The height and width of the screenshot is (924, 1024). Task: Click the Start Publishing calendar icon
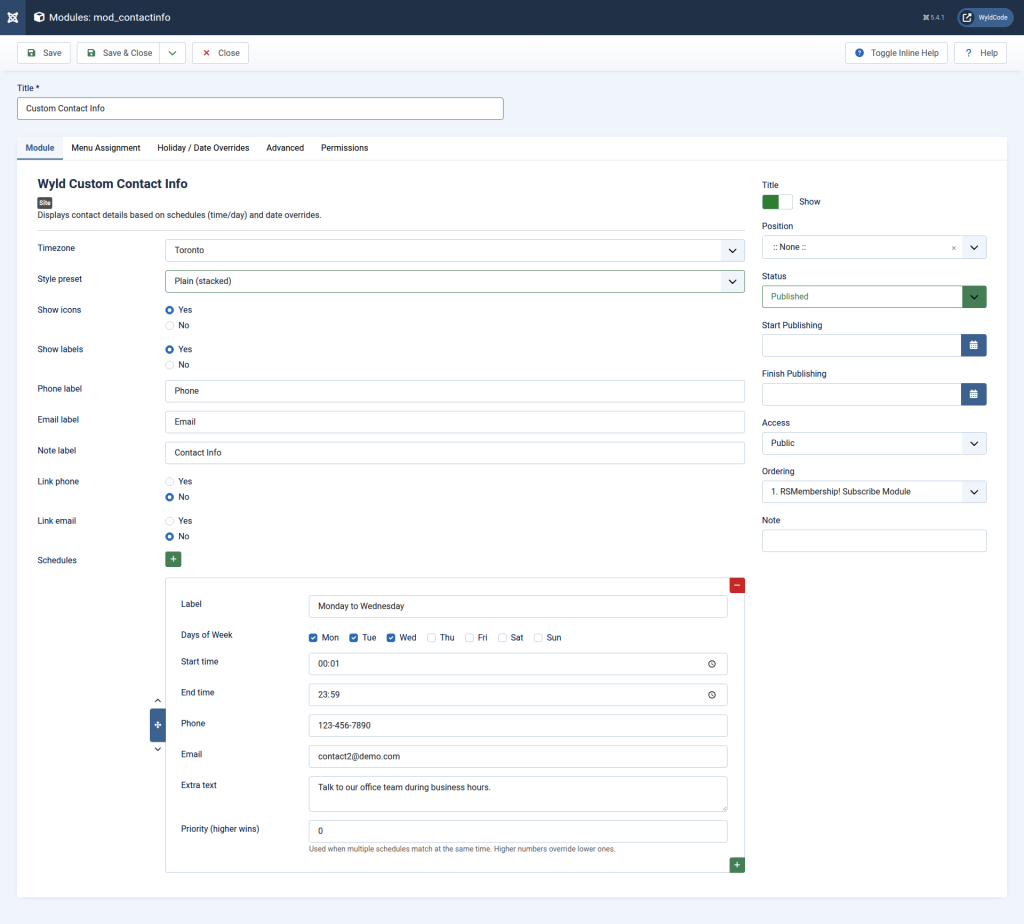[x=973, y=345]
